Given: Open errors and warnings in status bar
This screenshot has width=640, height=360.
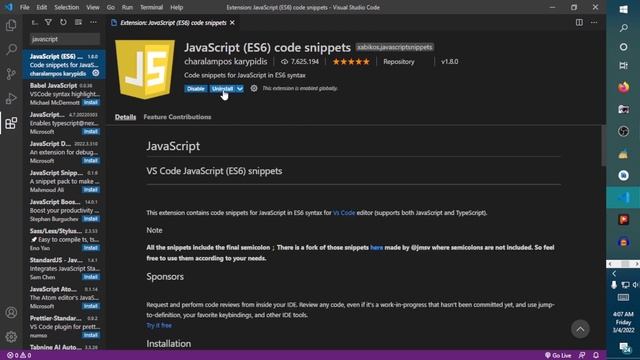Looking at the screenshot, I should (x=19, y=356).
